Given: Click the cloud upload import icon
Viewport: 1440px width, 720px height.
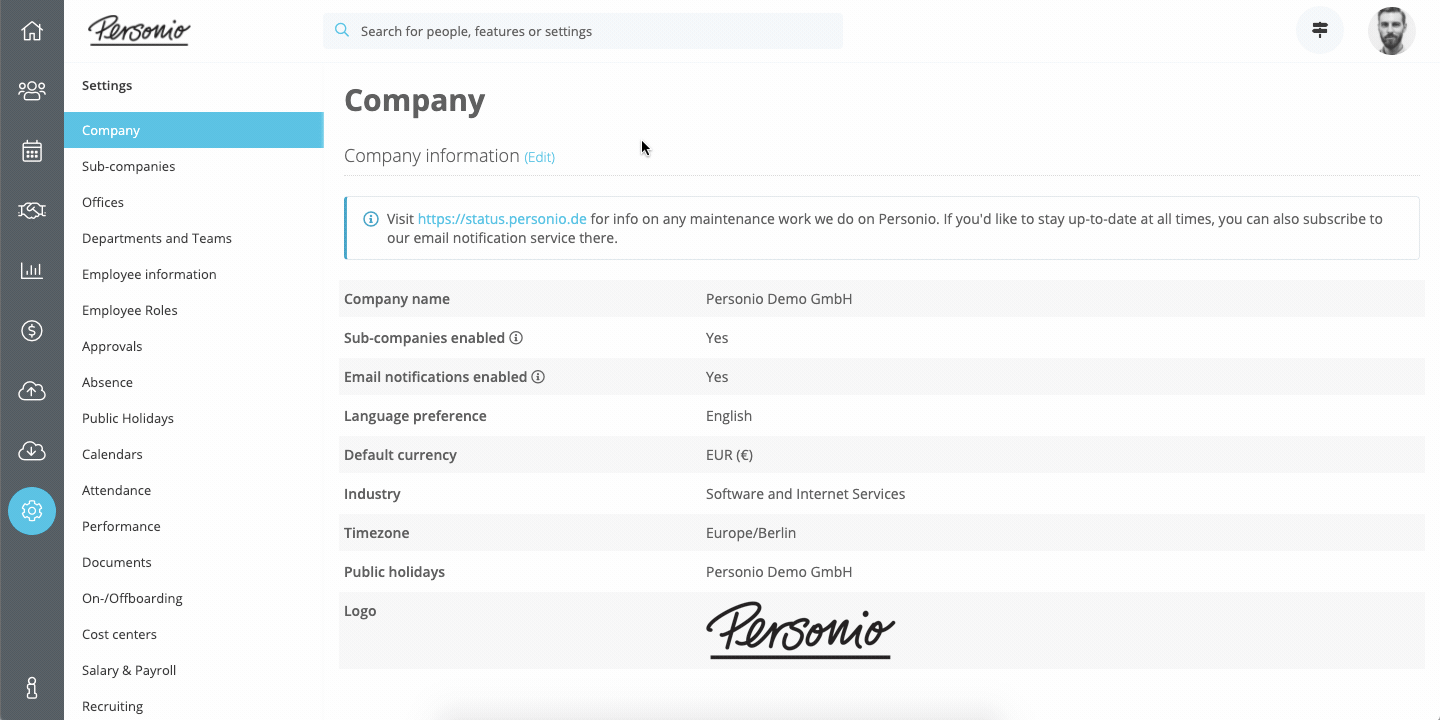Looking at the screenshot, I should pos(32,391).
